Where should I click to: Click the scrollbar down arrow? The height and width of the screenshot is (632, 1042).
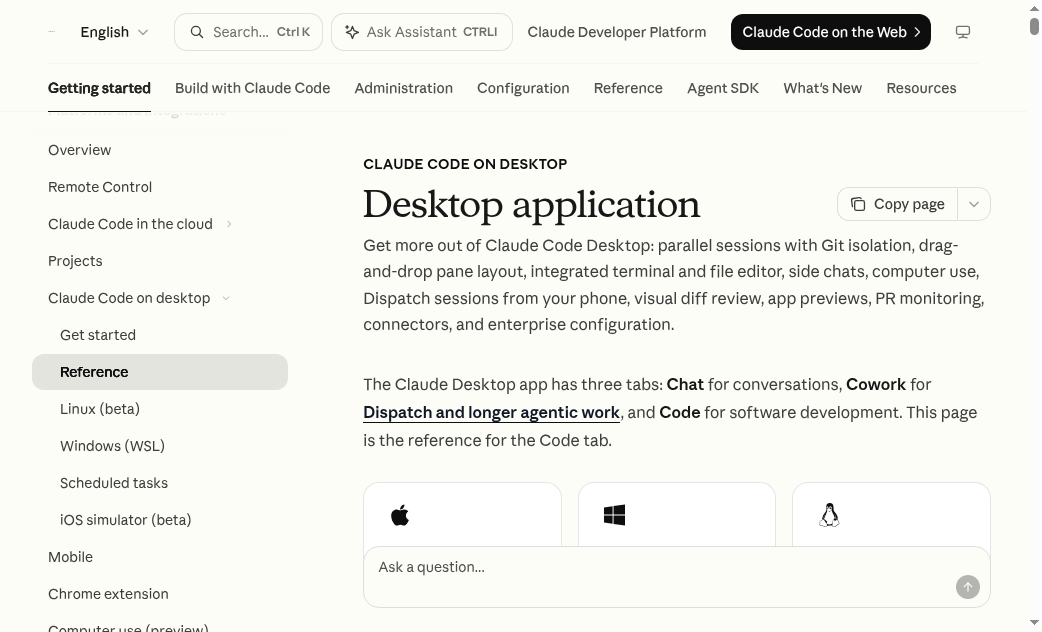click(x=1034, y=624)
